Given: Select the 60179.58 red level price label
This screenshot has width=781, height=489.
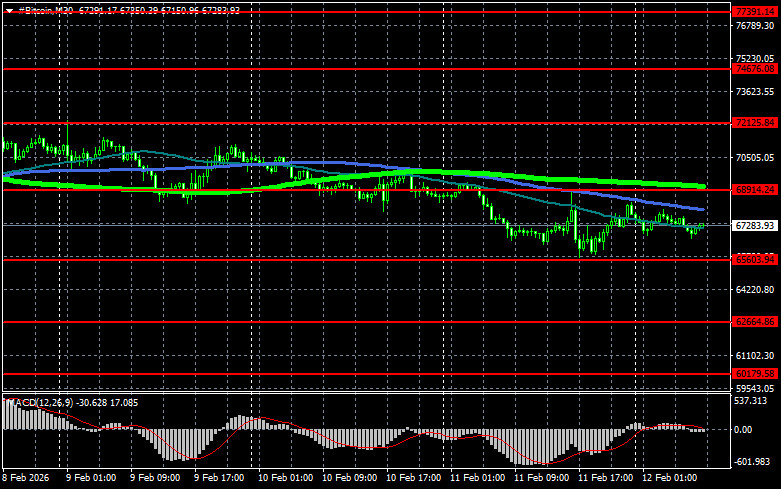Looking at the screenshot, I should [755, 373].
